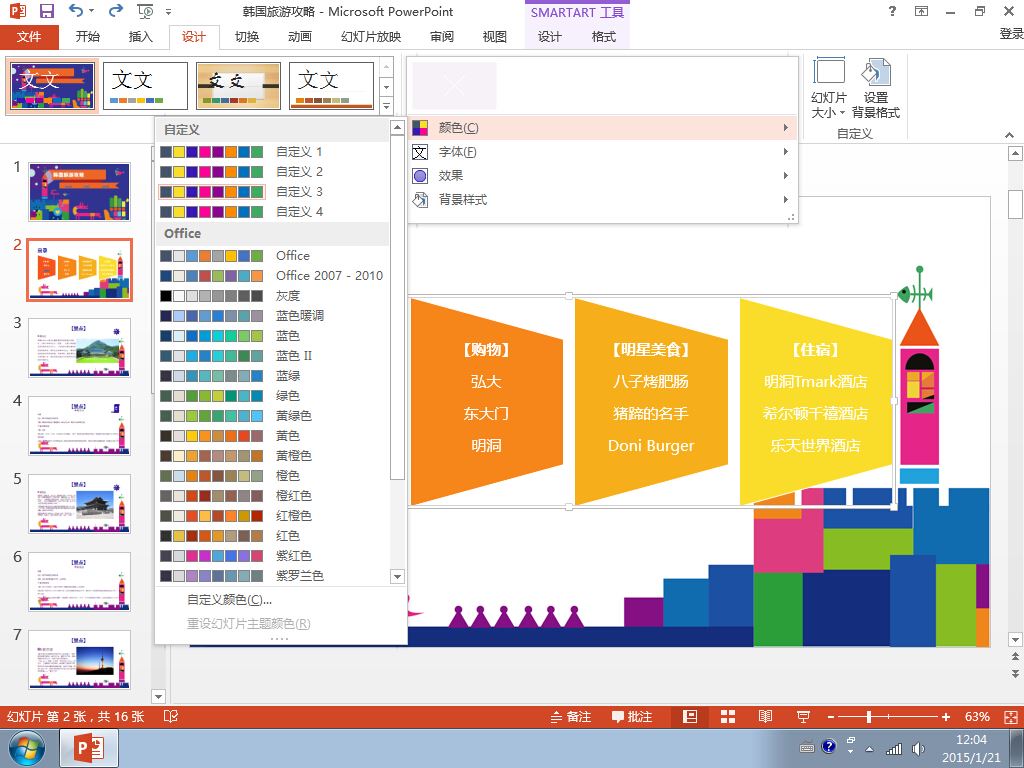
Task: Switch to Reading view icon
Action: point(765,717)
